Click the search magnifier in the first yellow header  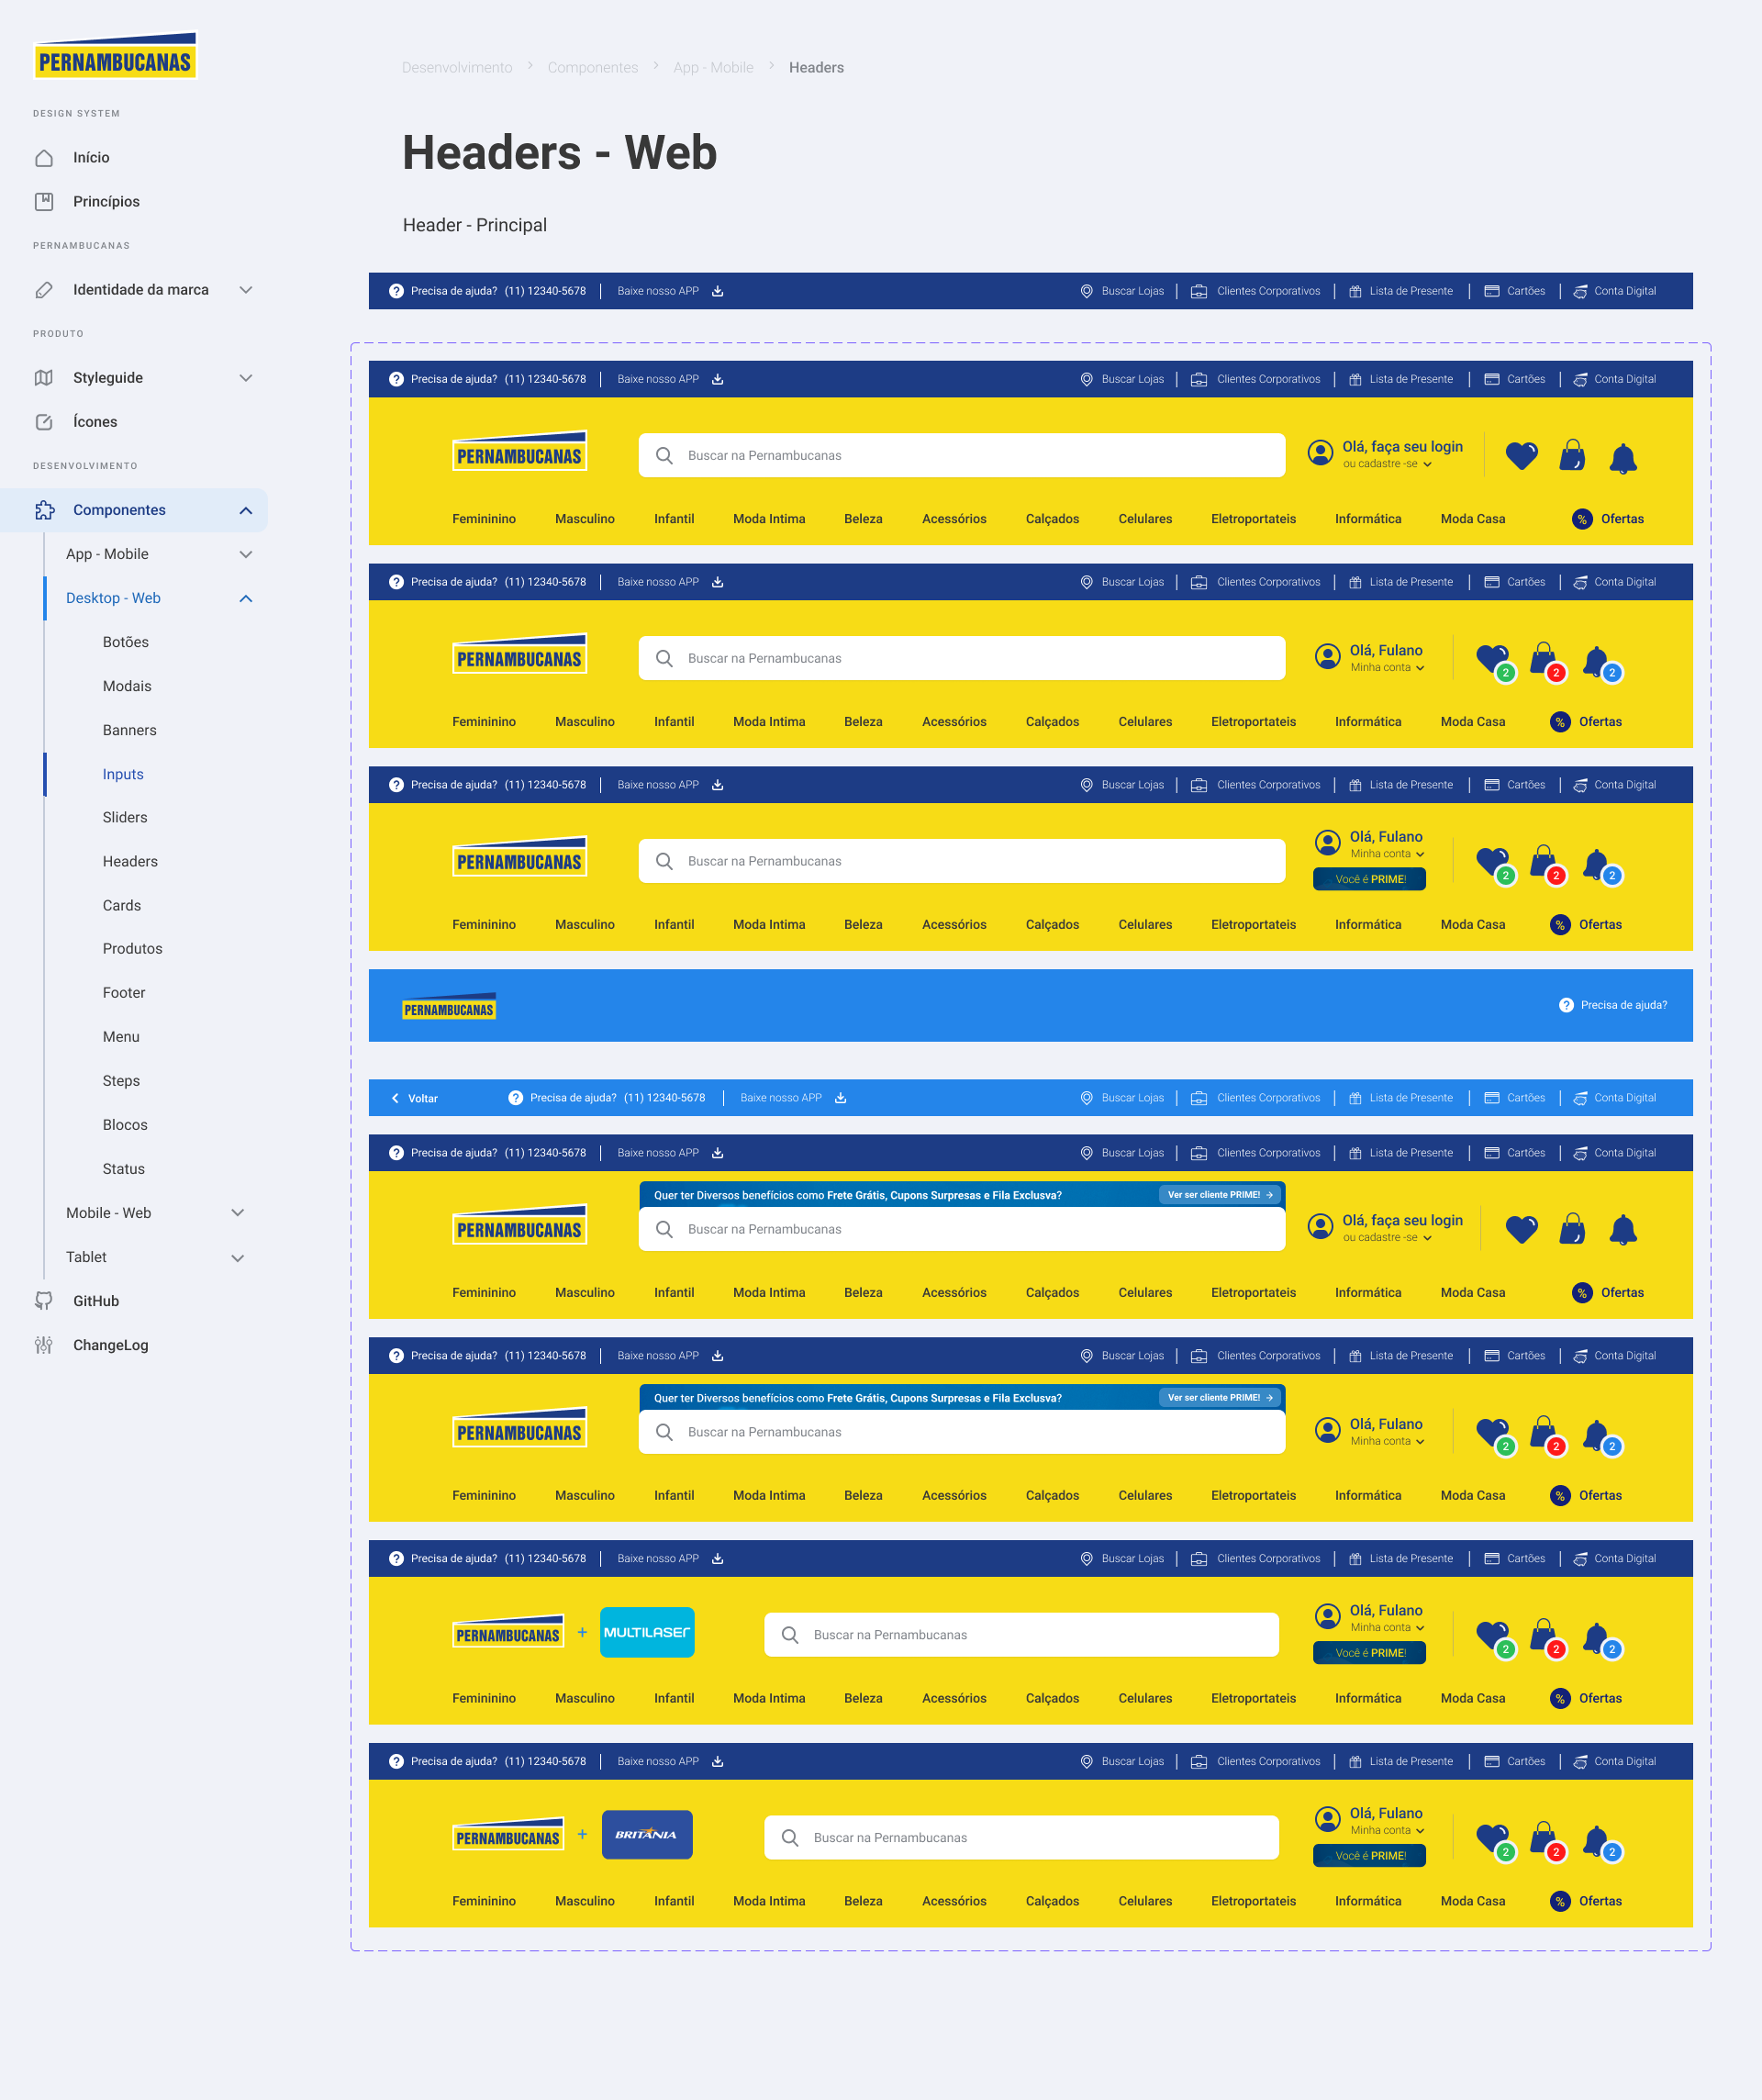[x=664, y=456]
